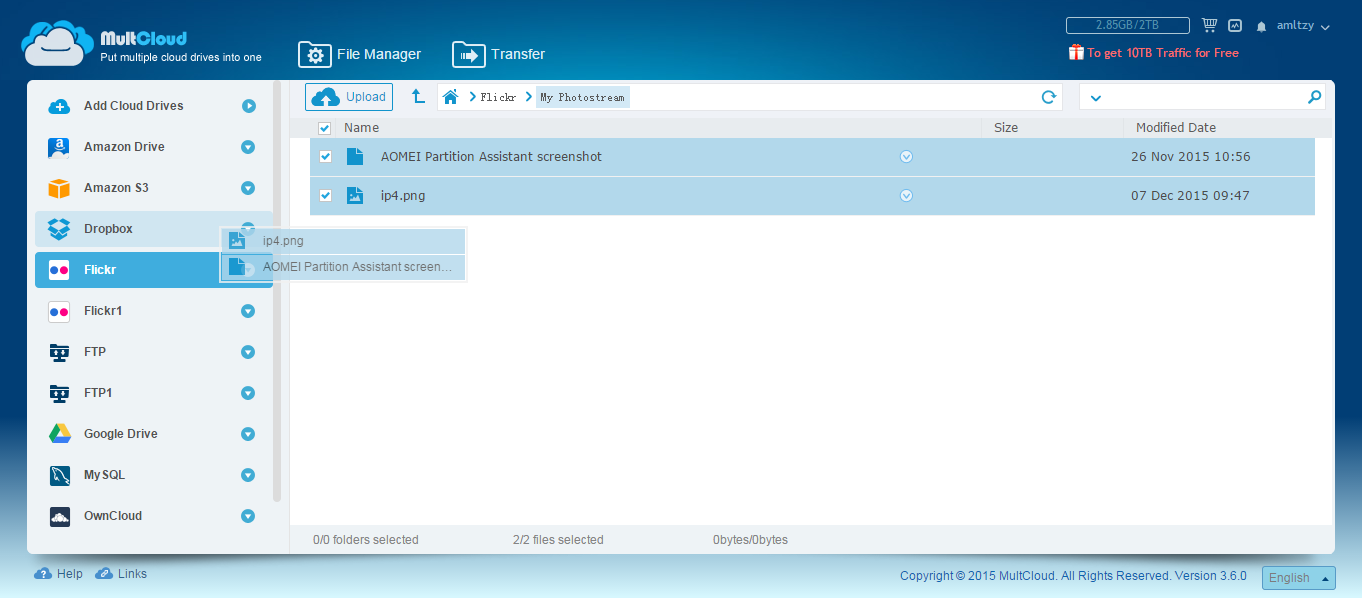Select Flickr in breadcrumb path
Image resolution: width=1362 pixels, height=599 pixels.
498,98
